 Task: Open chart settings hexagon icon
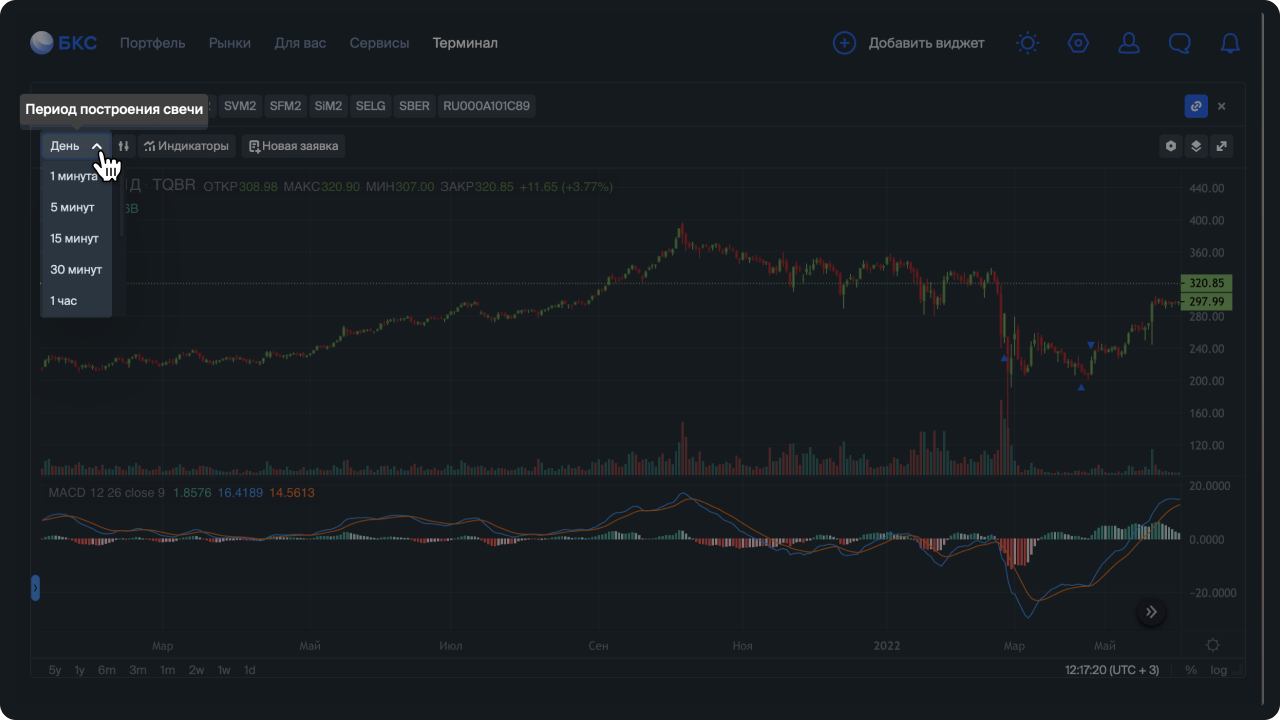coord(1171,146)
